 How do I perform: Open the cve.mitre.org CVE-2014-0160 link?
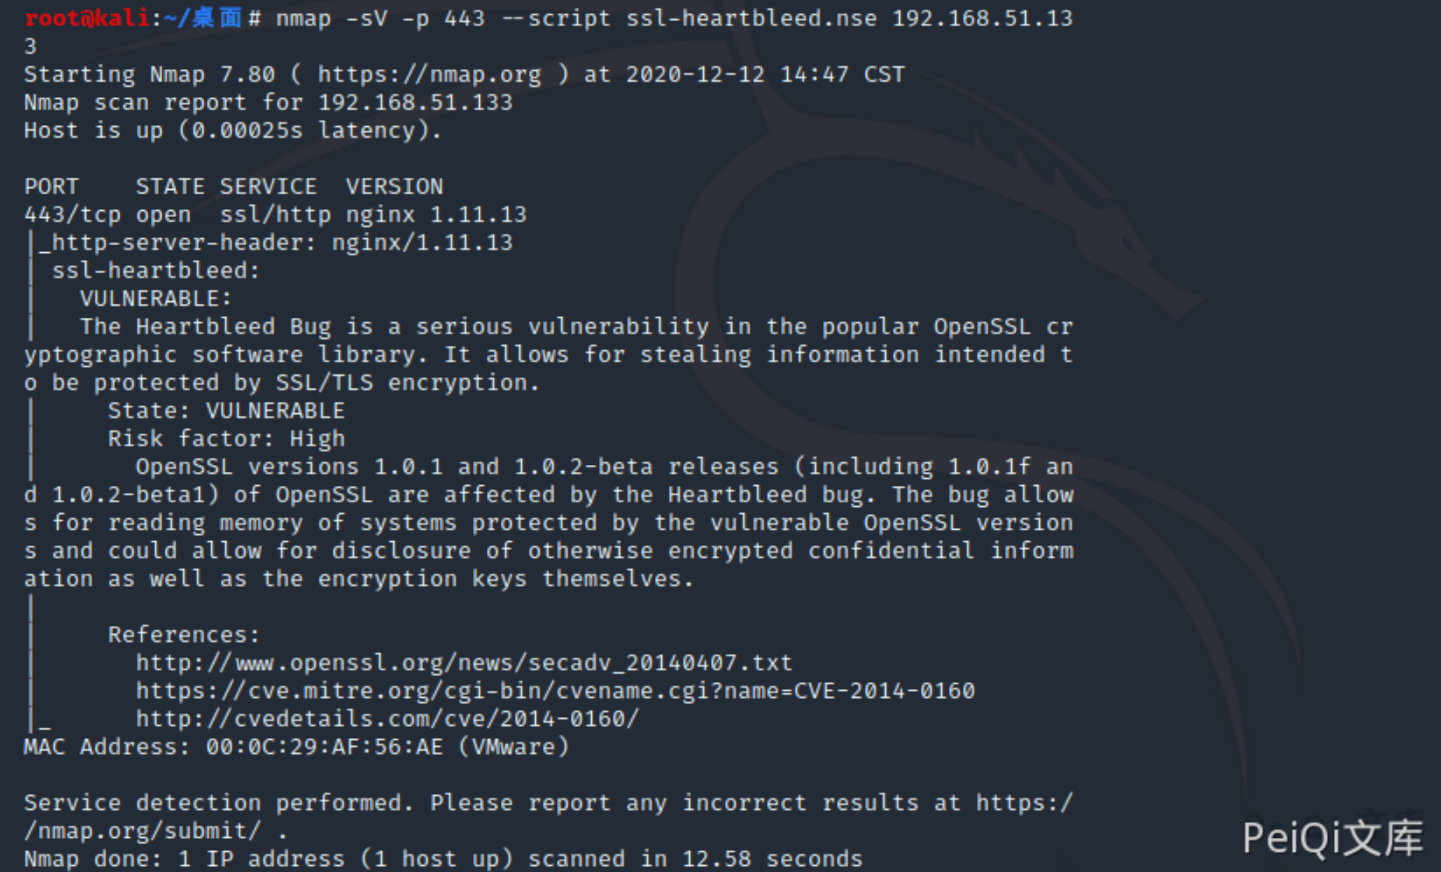click(x=555, y=691)
